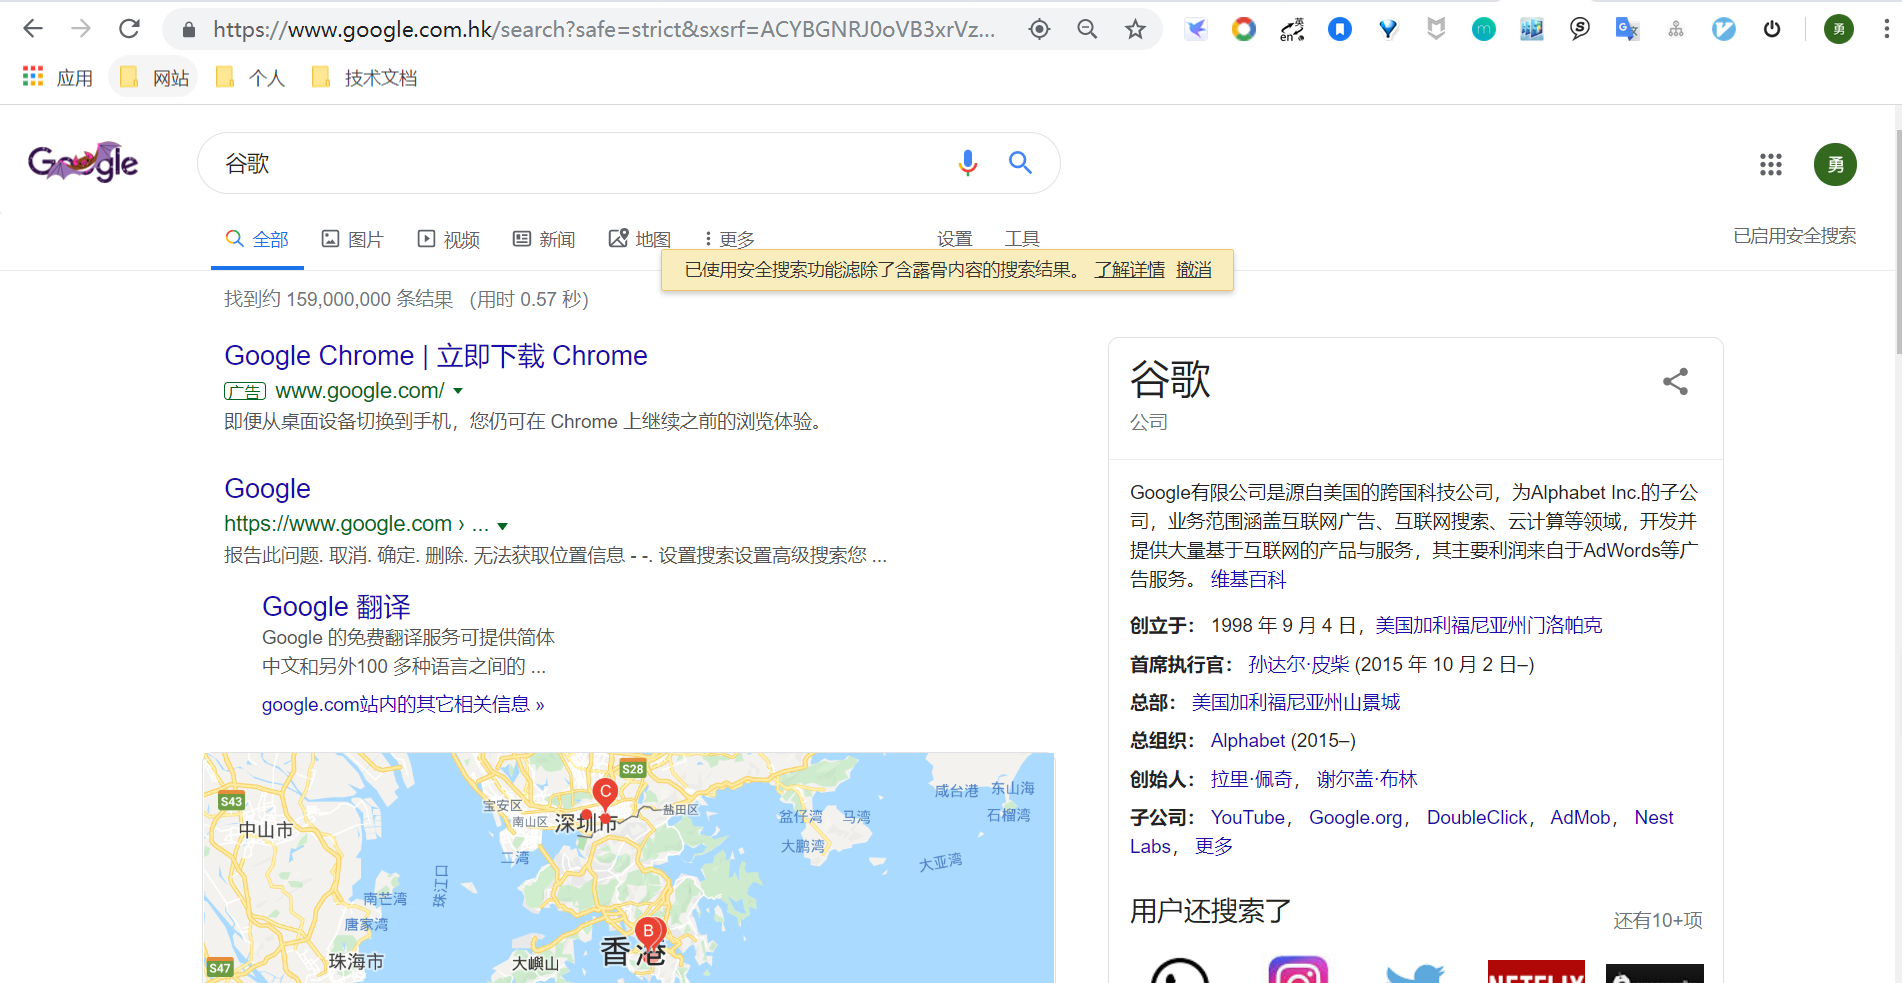Screen dimensions: 1902x983
Task: Switch to the 图片 tab
Action: tap(352, 239)
